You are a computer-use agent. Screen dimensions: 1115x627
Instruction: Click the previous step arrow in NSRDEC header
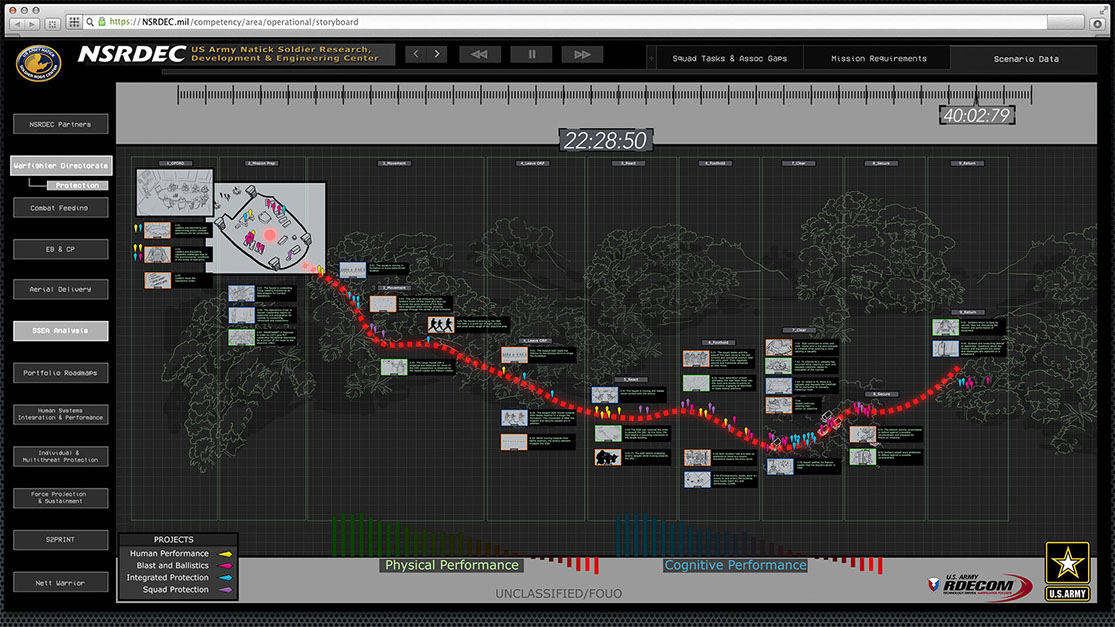pos(415,55)
